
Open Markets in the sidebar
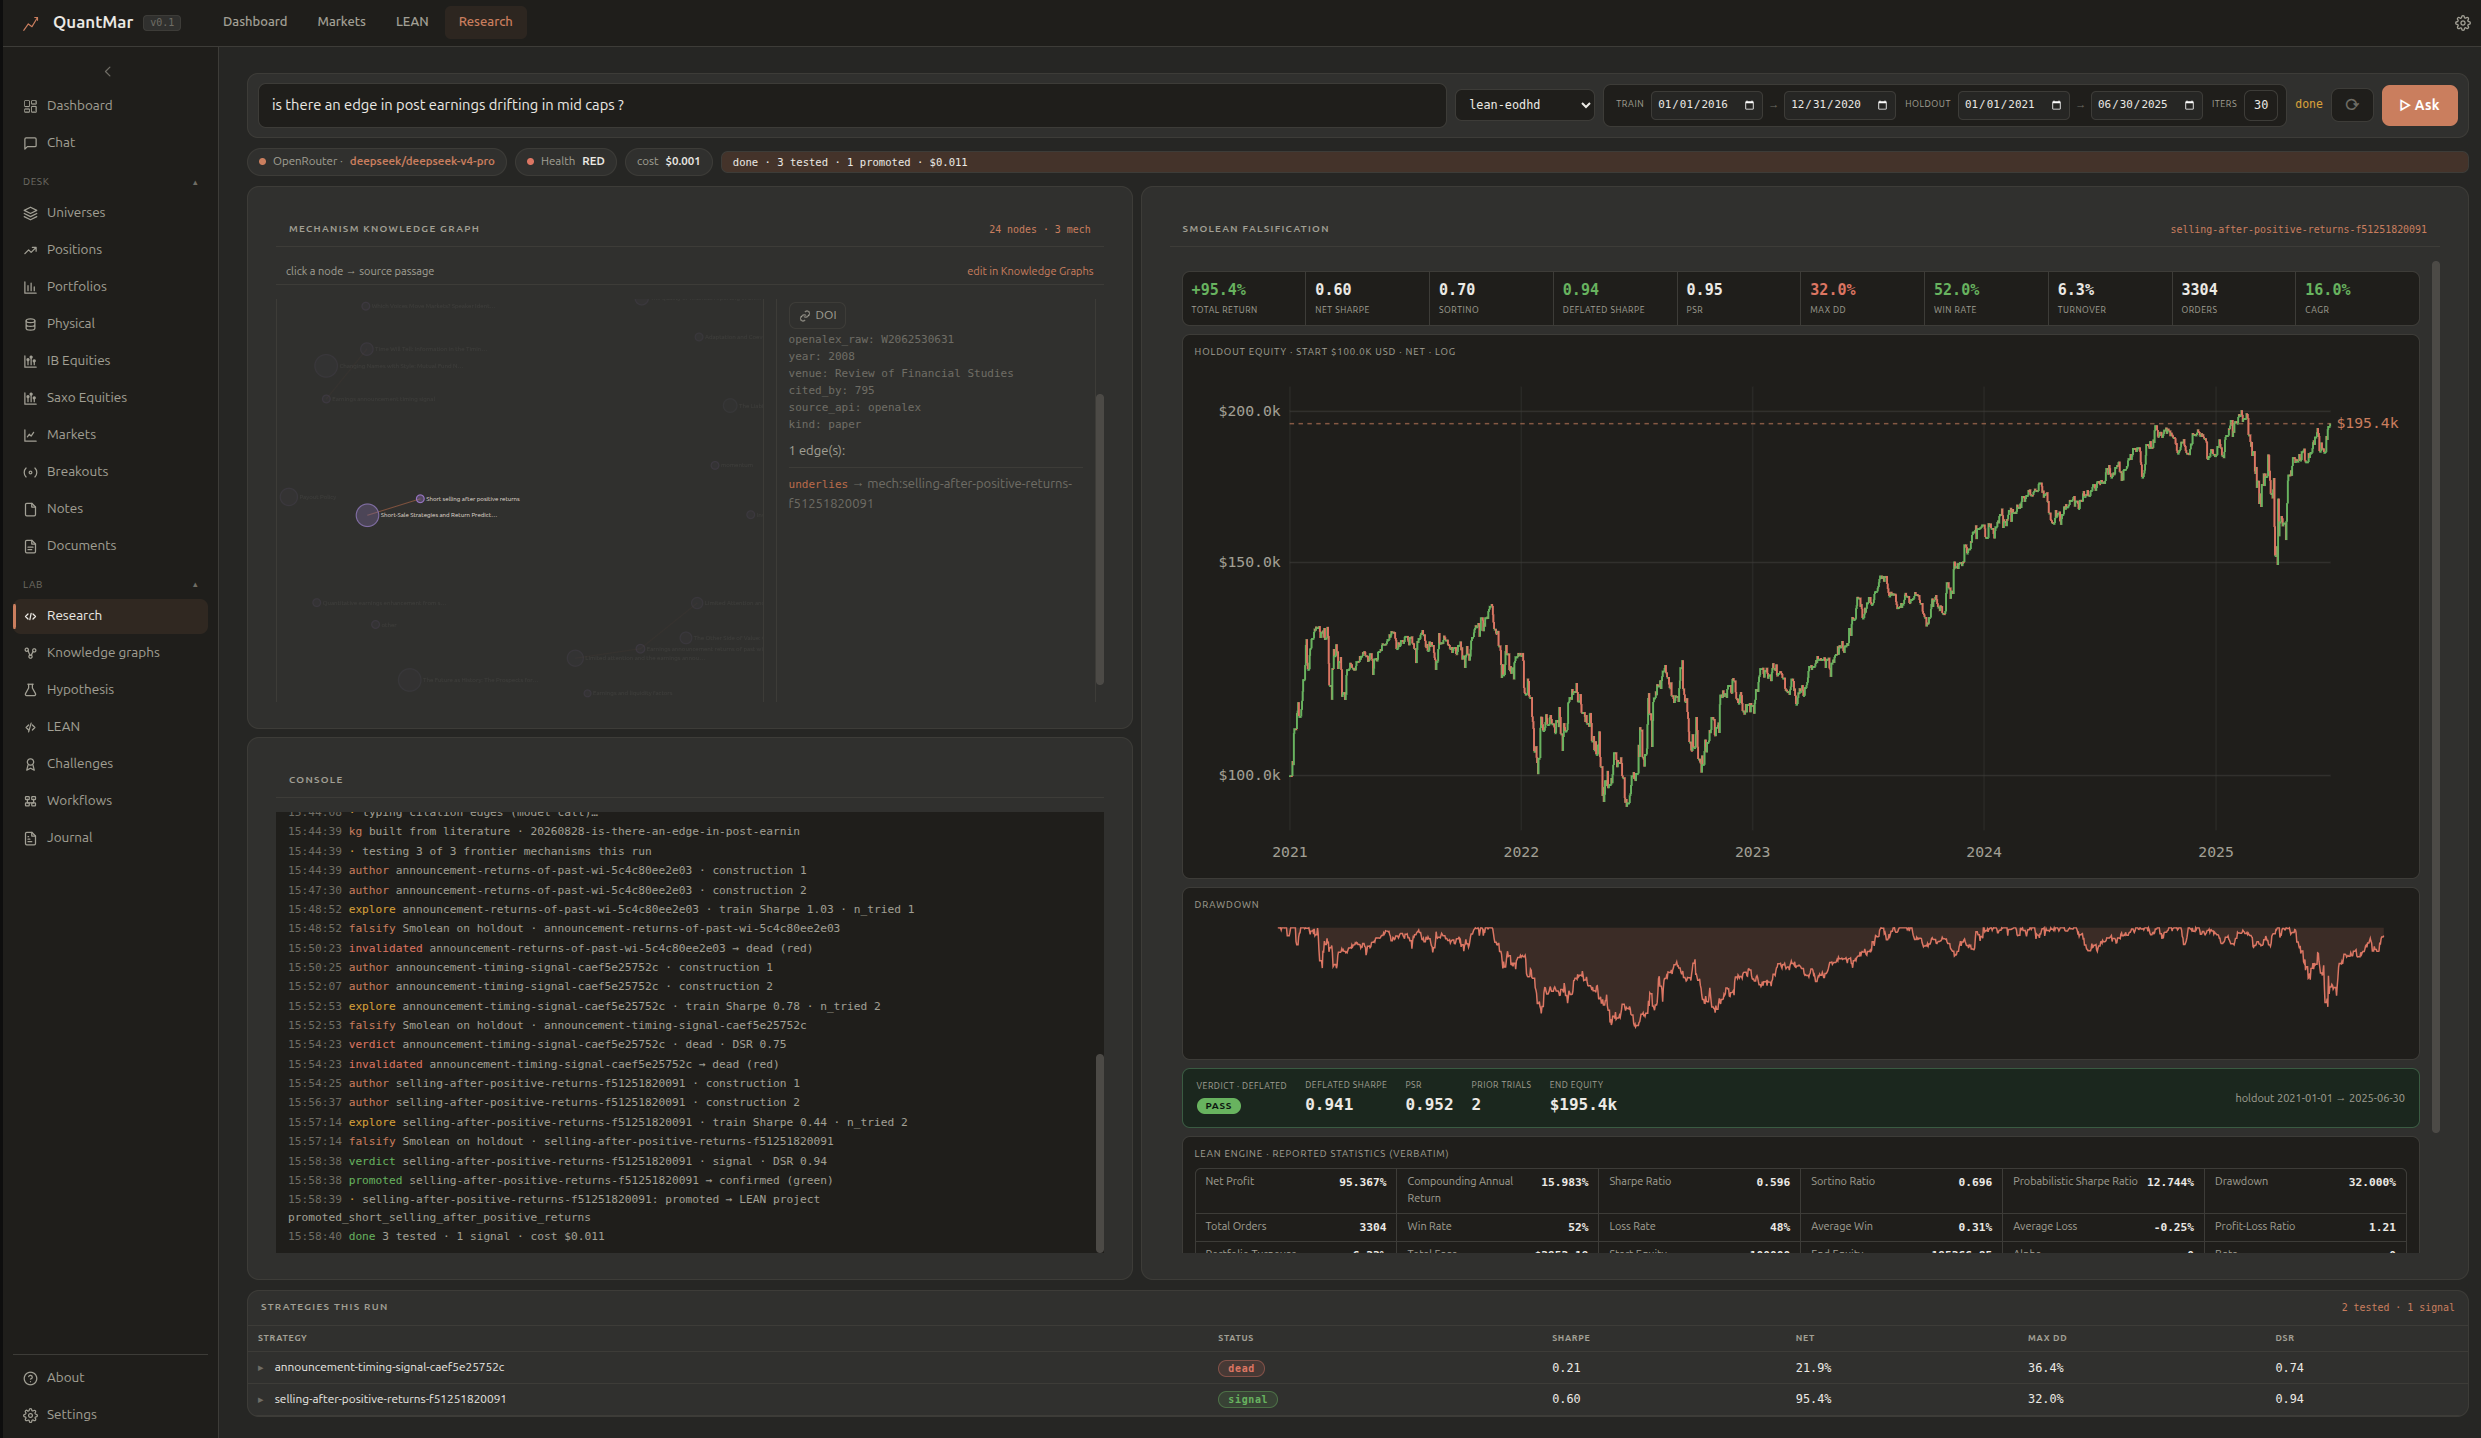[x=110, y=435]
